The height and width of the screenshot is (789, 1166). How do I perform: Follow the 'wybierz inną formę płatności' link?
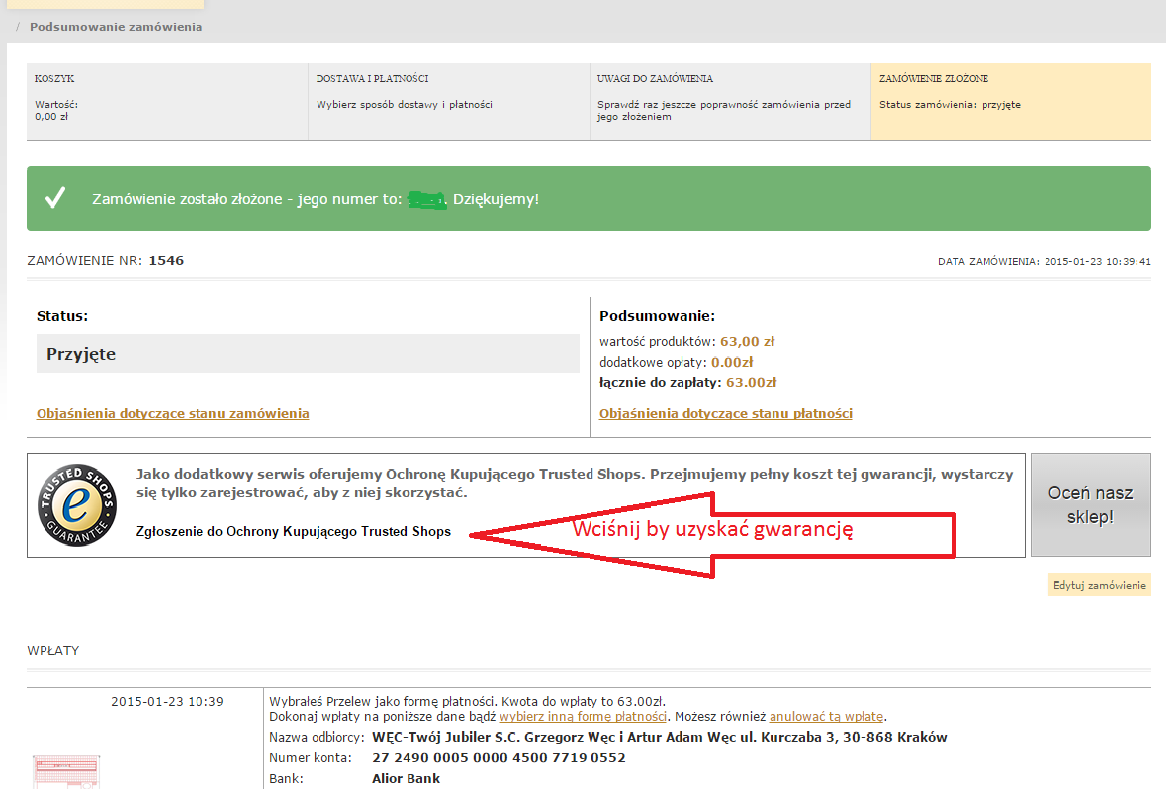[583, 717]
